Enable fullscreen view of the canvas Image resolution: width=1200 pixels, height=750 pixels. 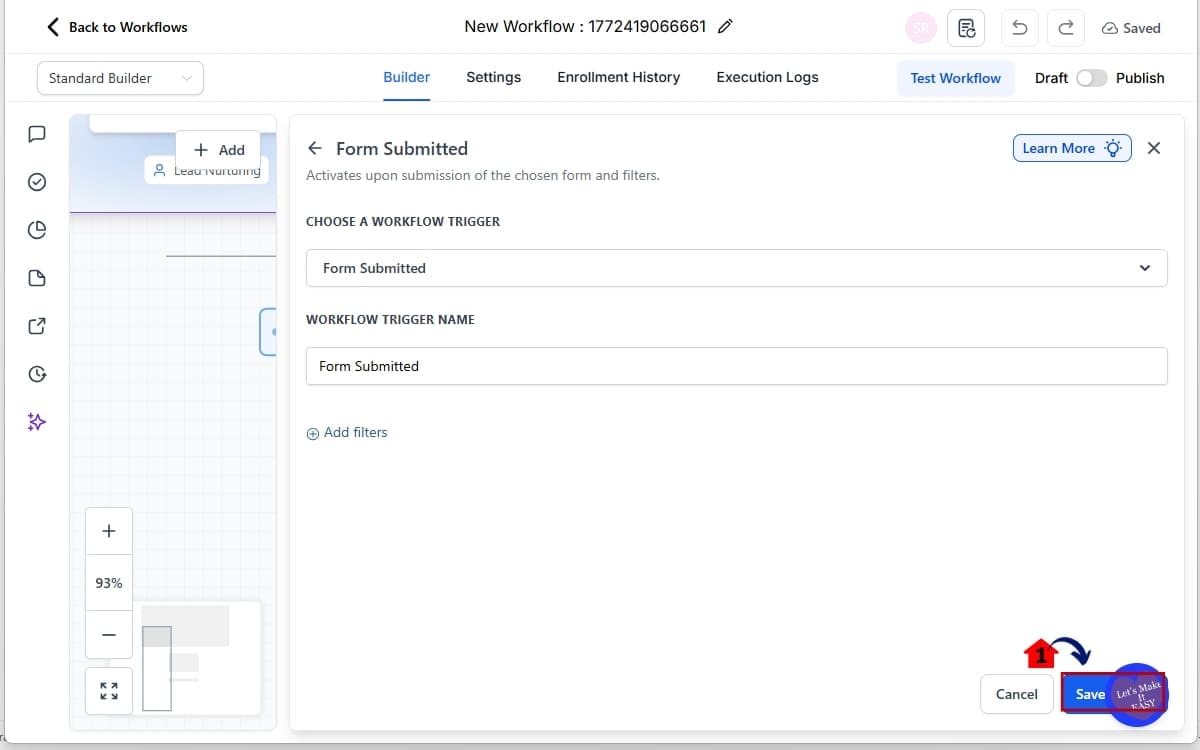(108, 690)
